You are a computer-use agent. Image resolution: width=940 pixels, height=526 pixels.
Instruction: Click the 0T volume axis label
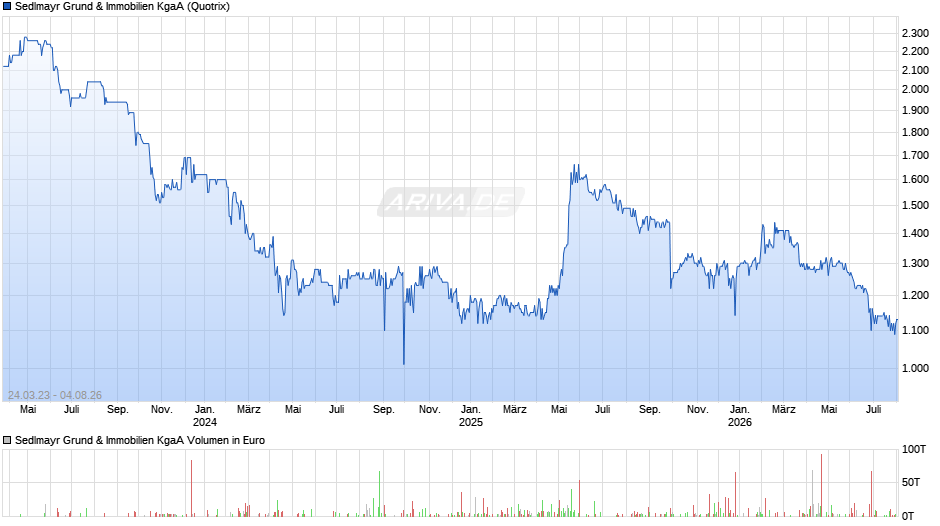pyautogui.click(x=908, y=516)
